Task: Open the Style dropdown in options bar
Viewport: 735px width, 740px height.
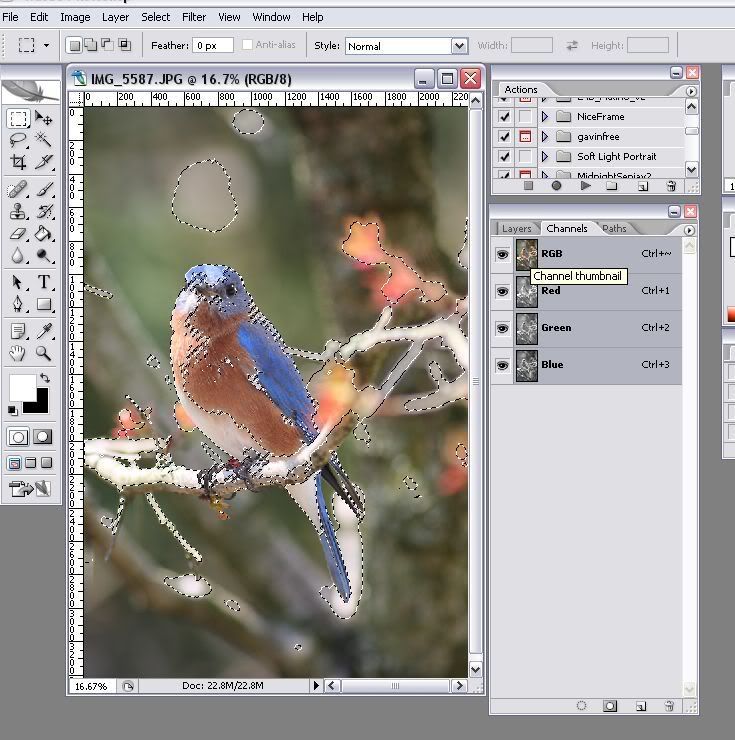Action: pos(459,46)
